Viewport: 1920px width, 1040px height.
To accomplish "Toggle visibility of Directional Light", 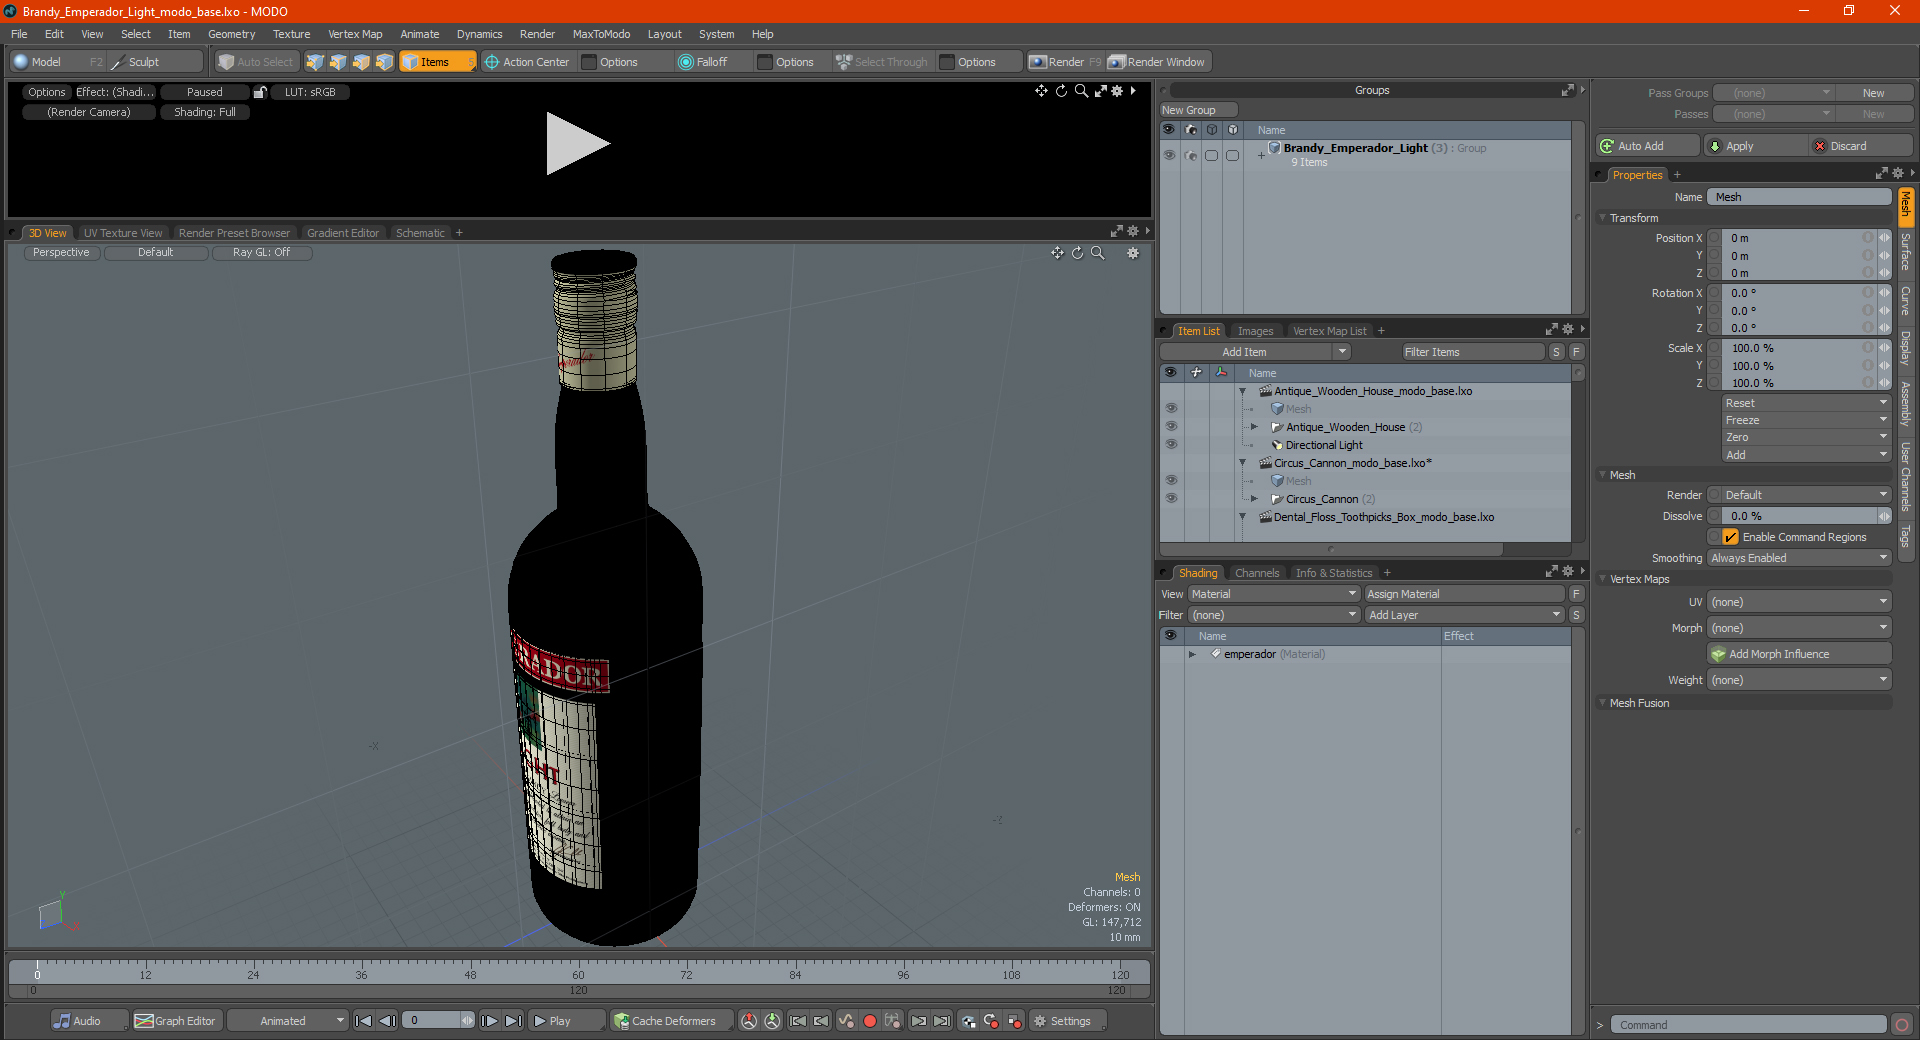I will coord(1171,445).
